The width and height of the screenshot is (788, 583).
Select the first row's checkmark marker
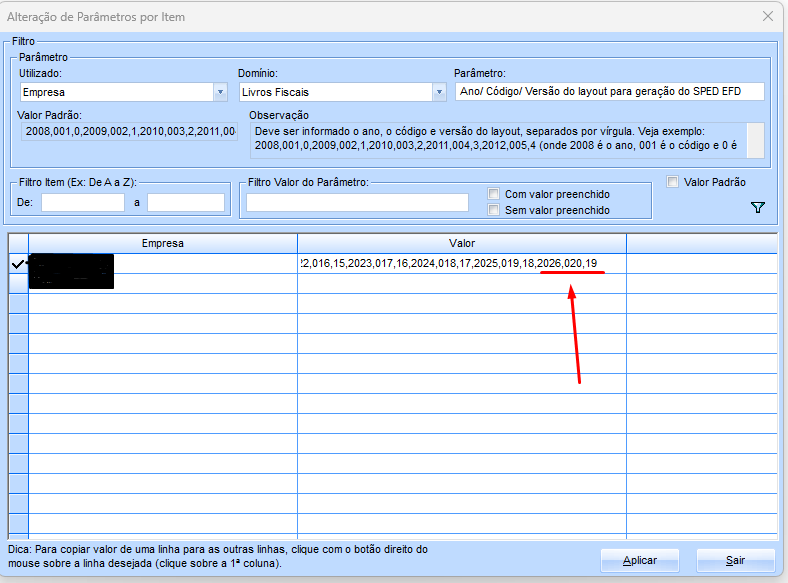point(18,264)
